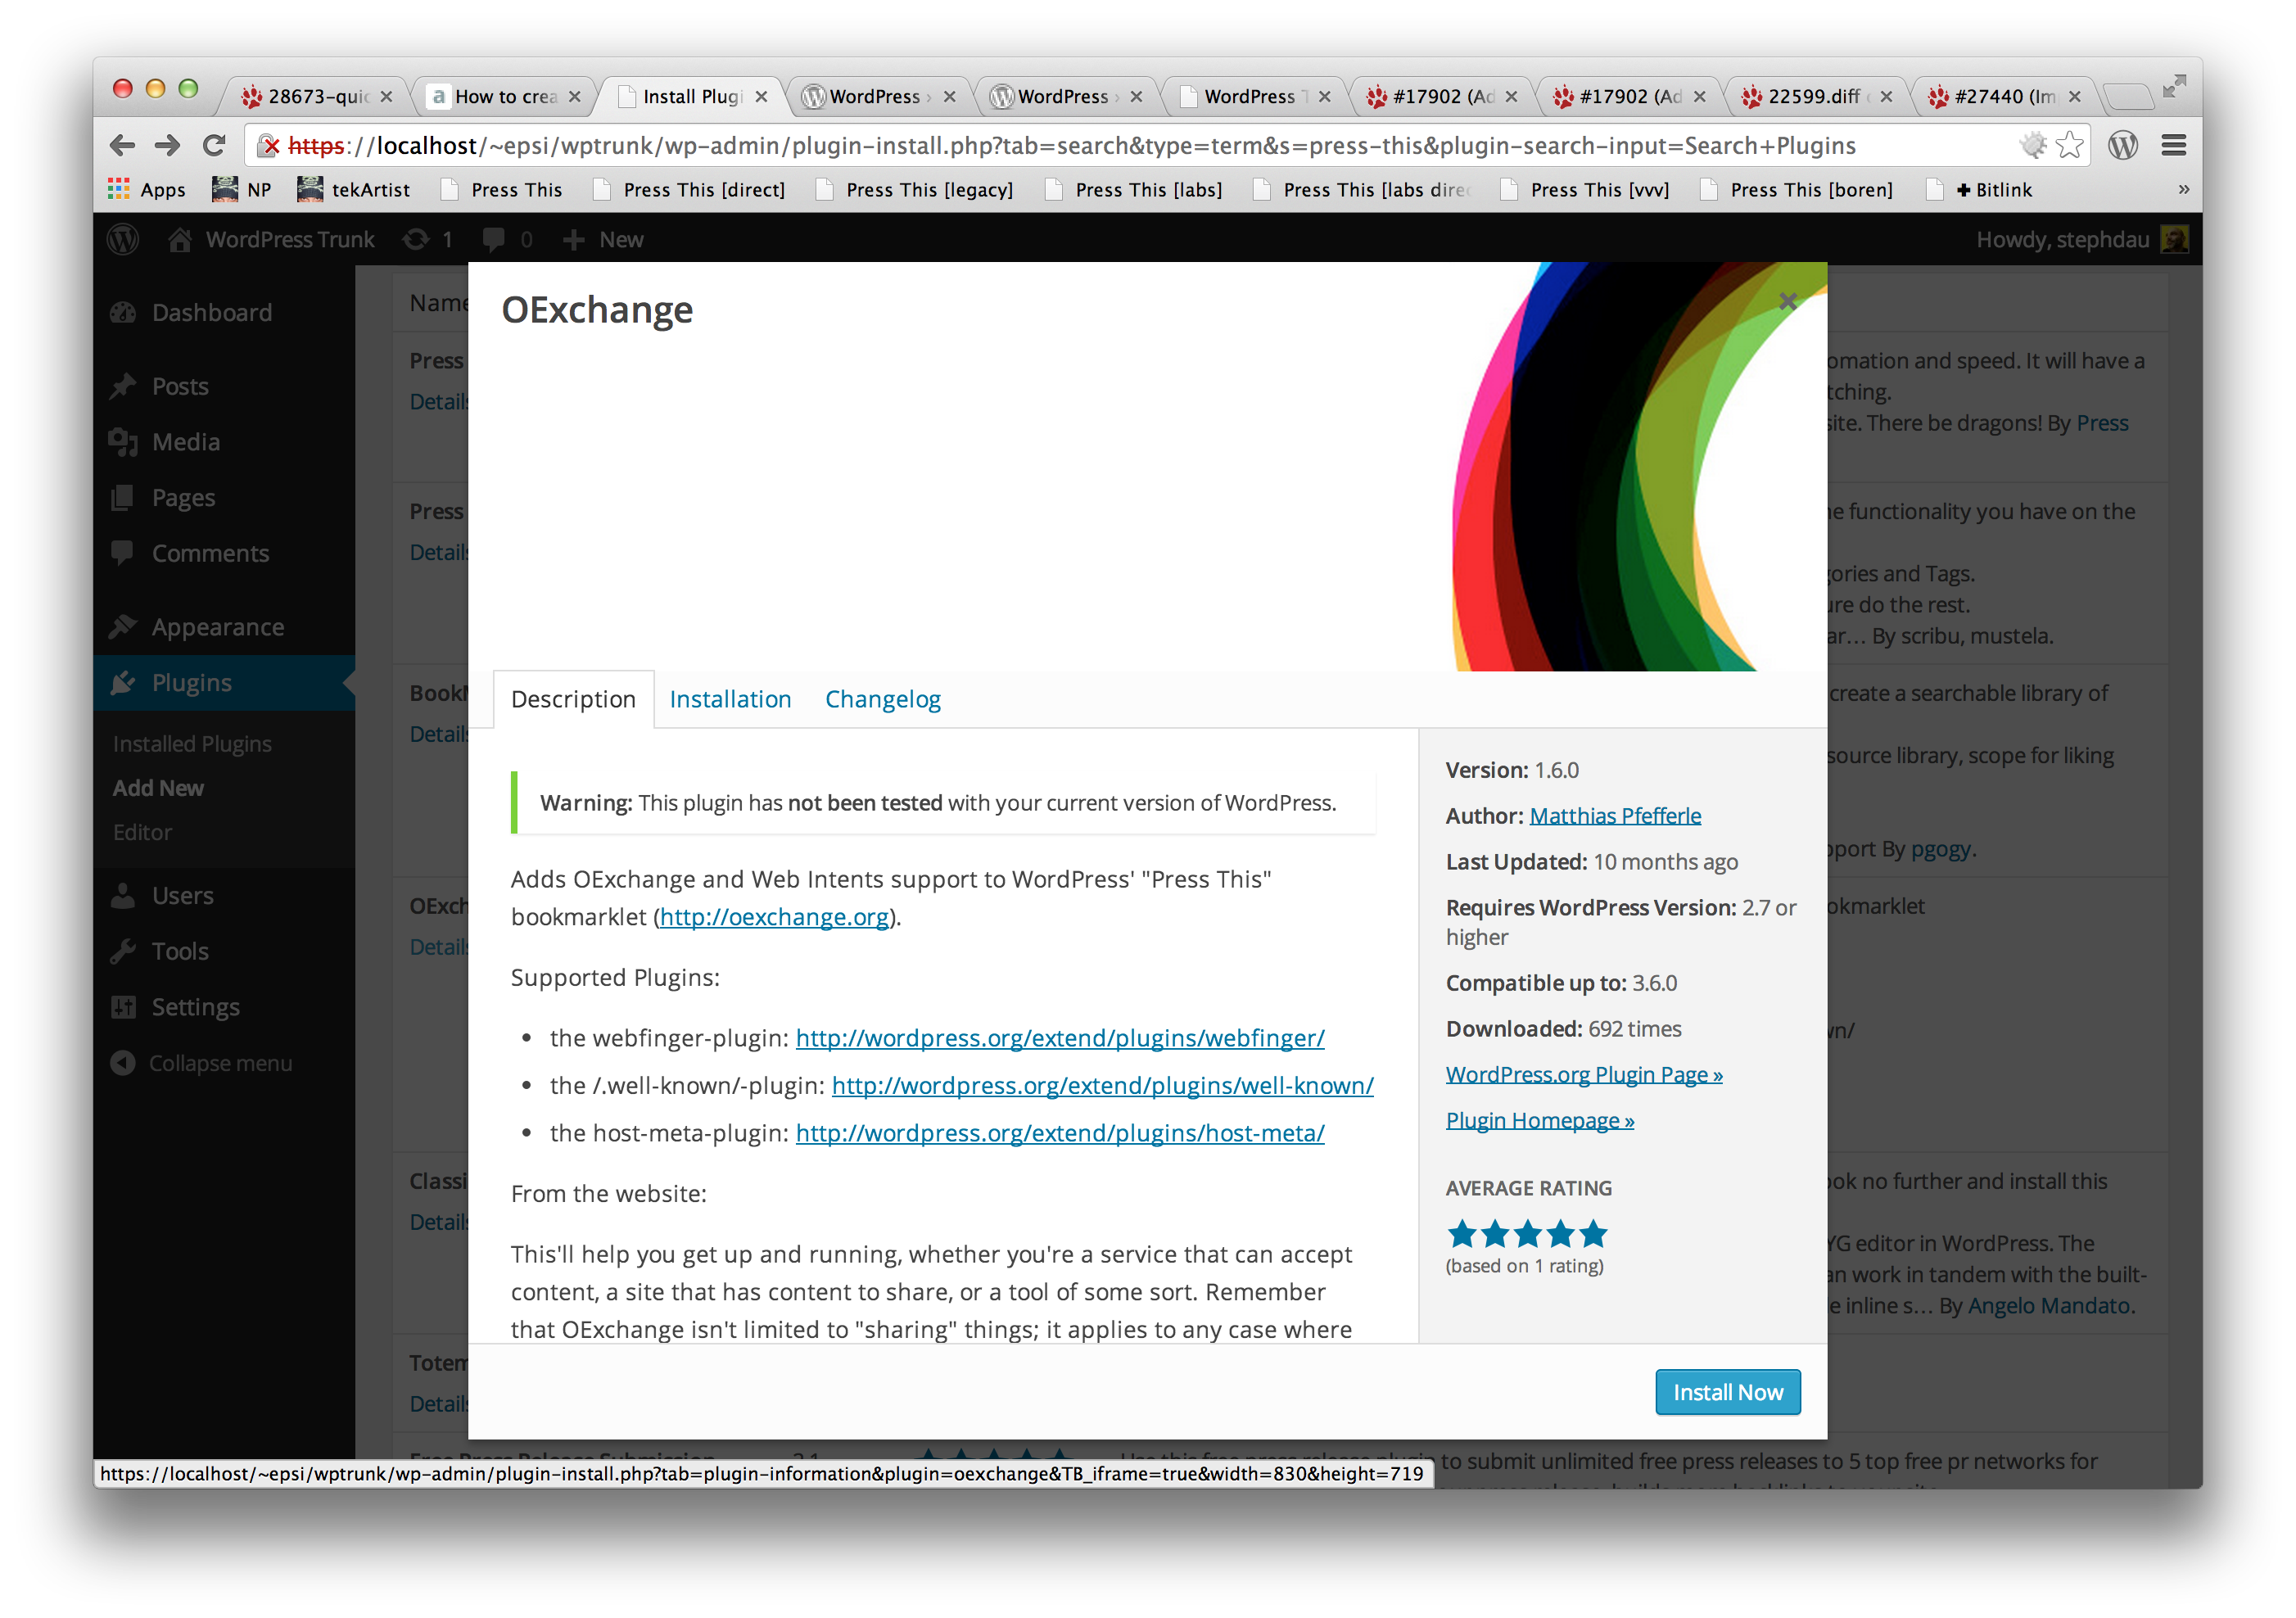Screen dimensions: 2296x1618
Task: Click WordPress extension icon in toolbar
Action: pyautogui.click(x=2122, y=146)
